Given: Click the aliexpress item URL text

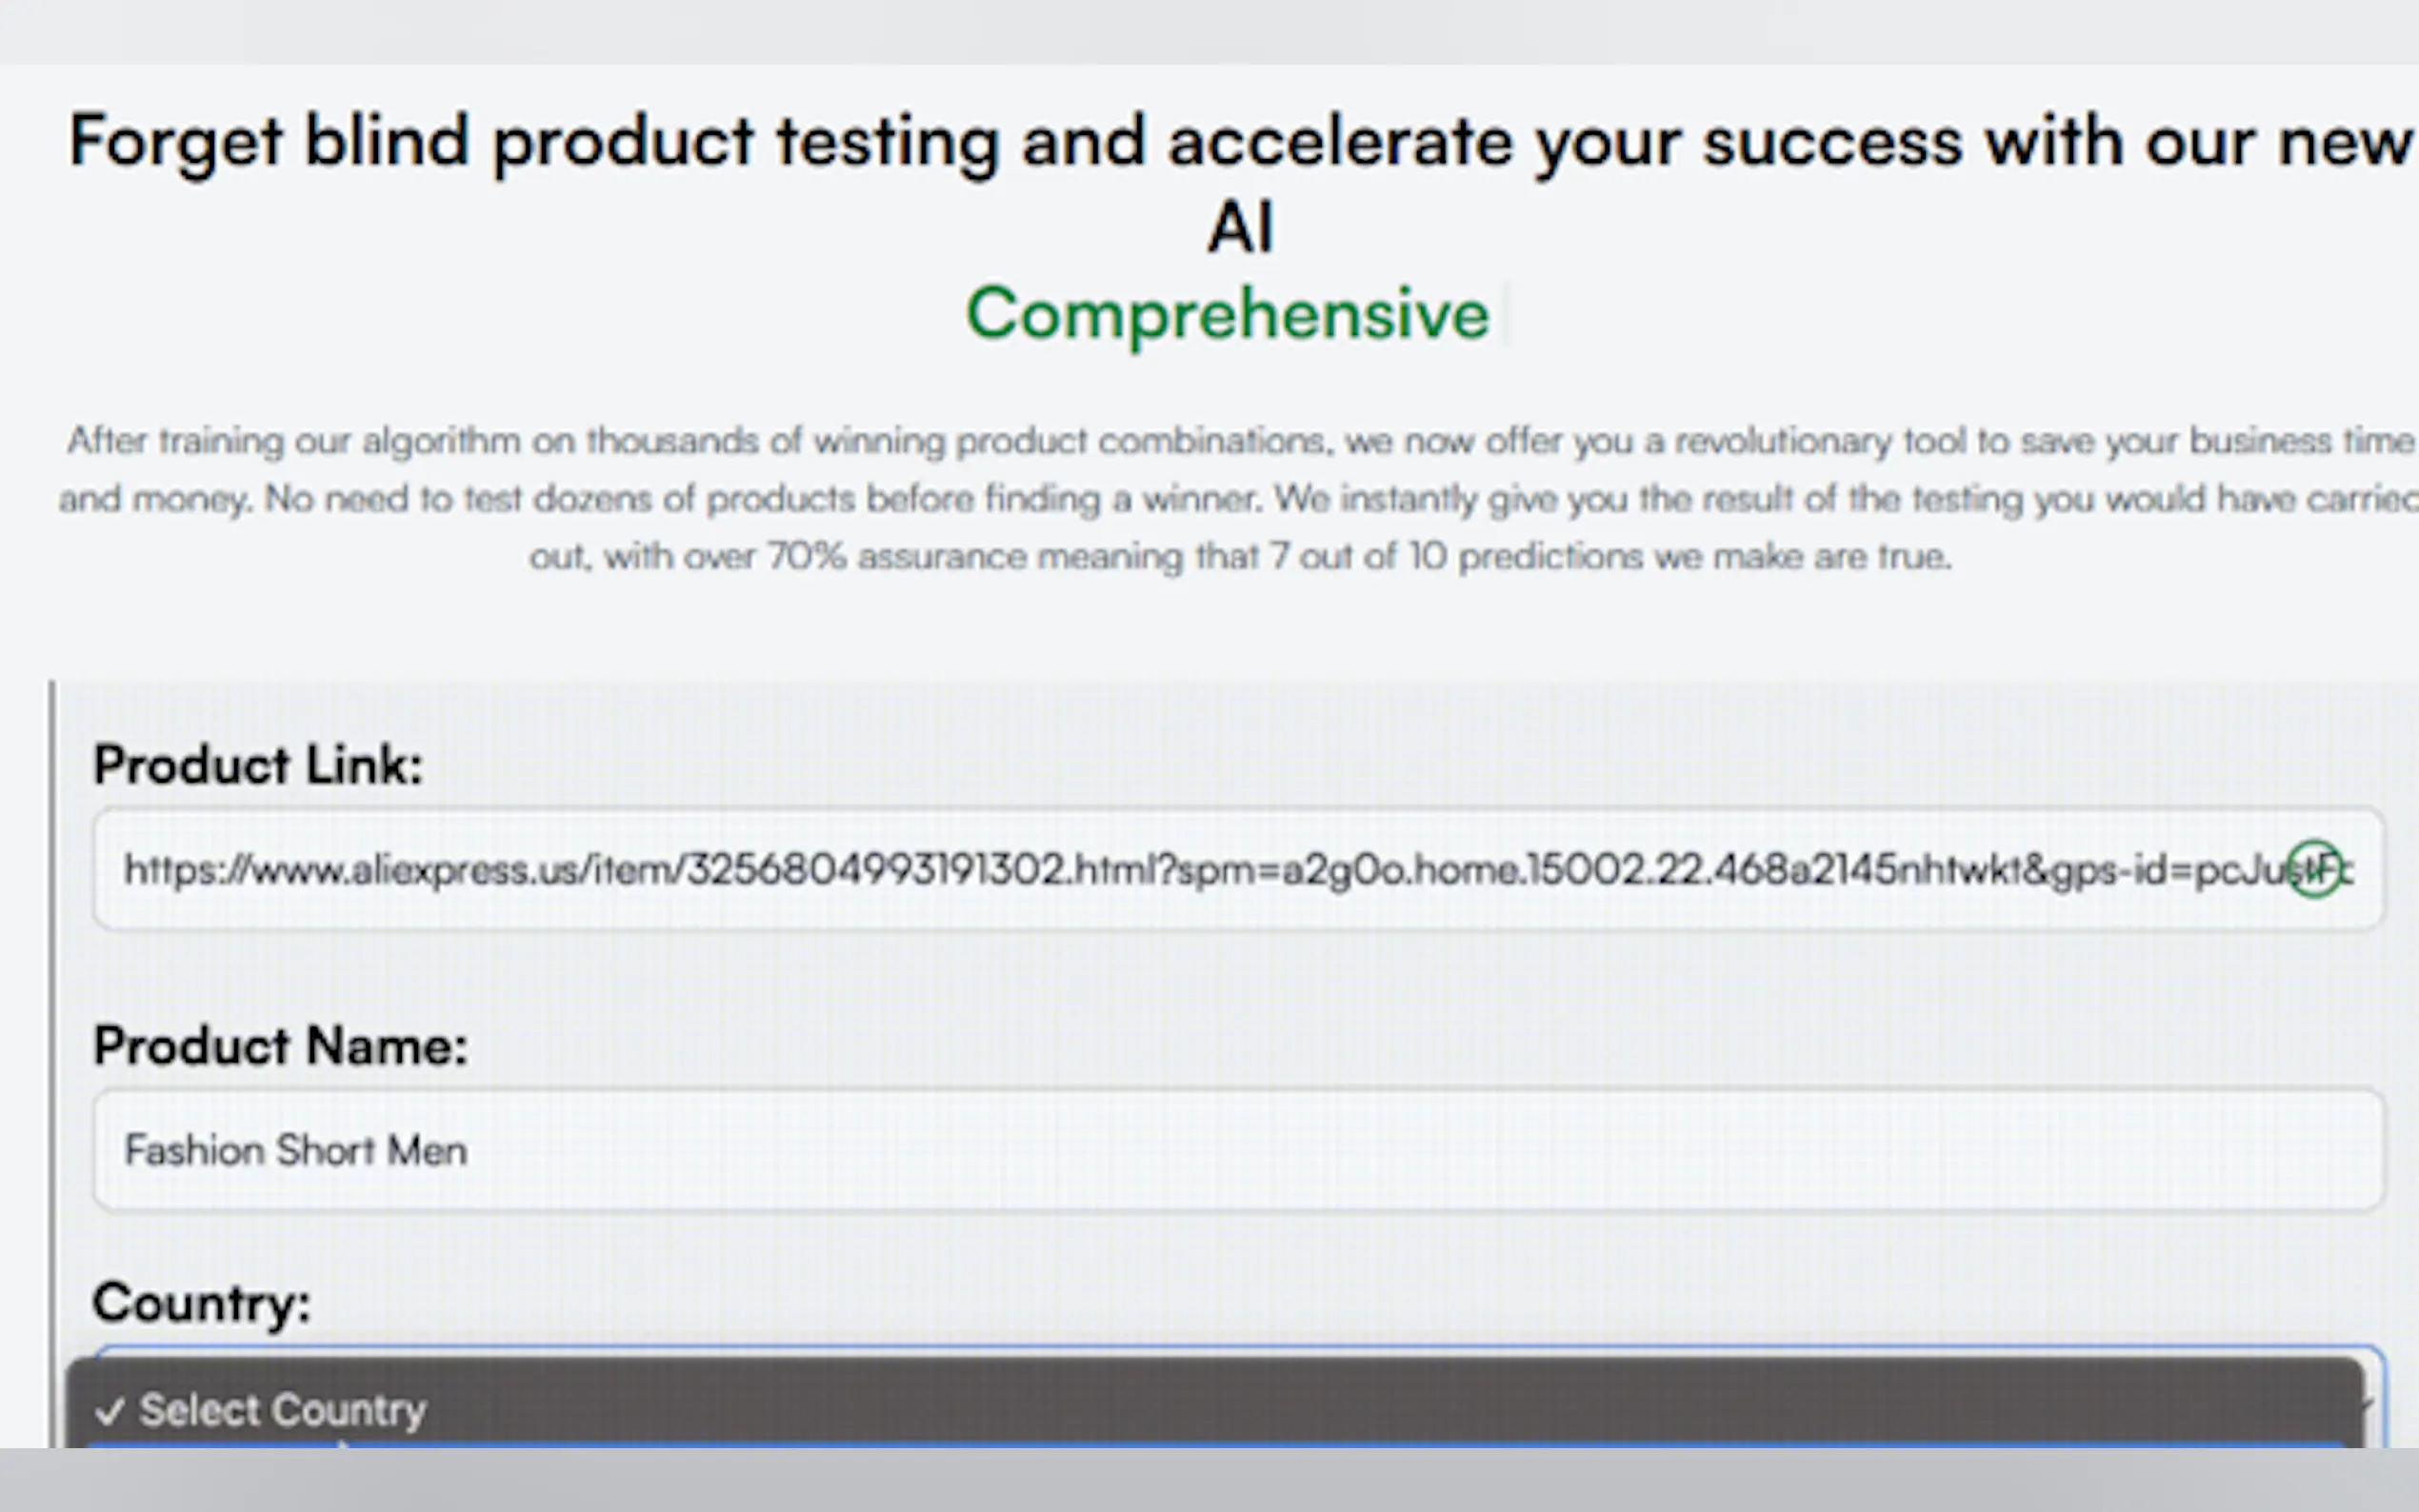Looking at the screenshot, I should tap(700, 869).
